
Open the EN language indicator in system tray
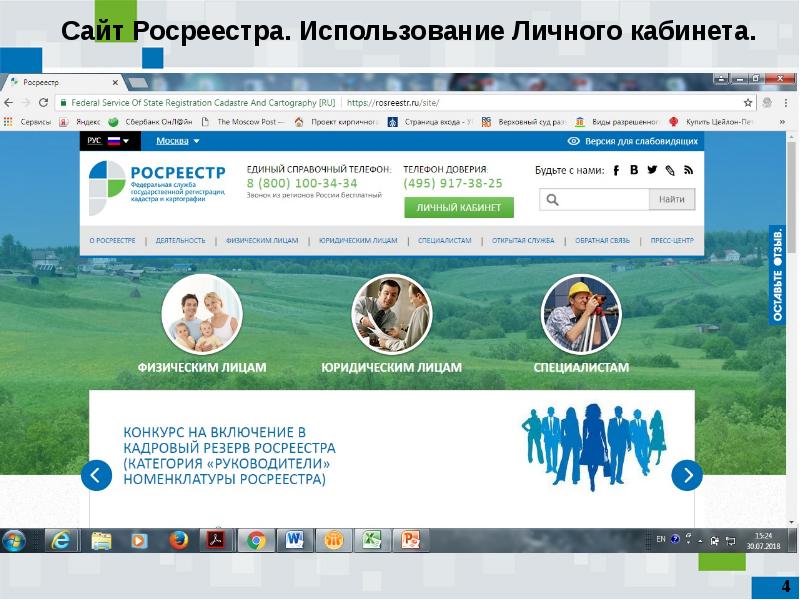click(661, 540)
